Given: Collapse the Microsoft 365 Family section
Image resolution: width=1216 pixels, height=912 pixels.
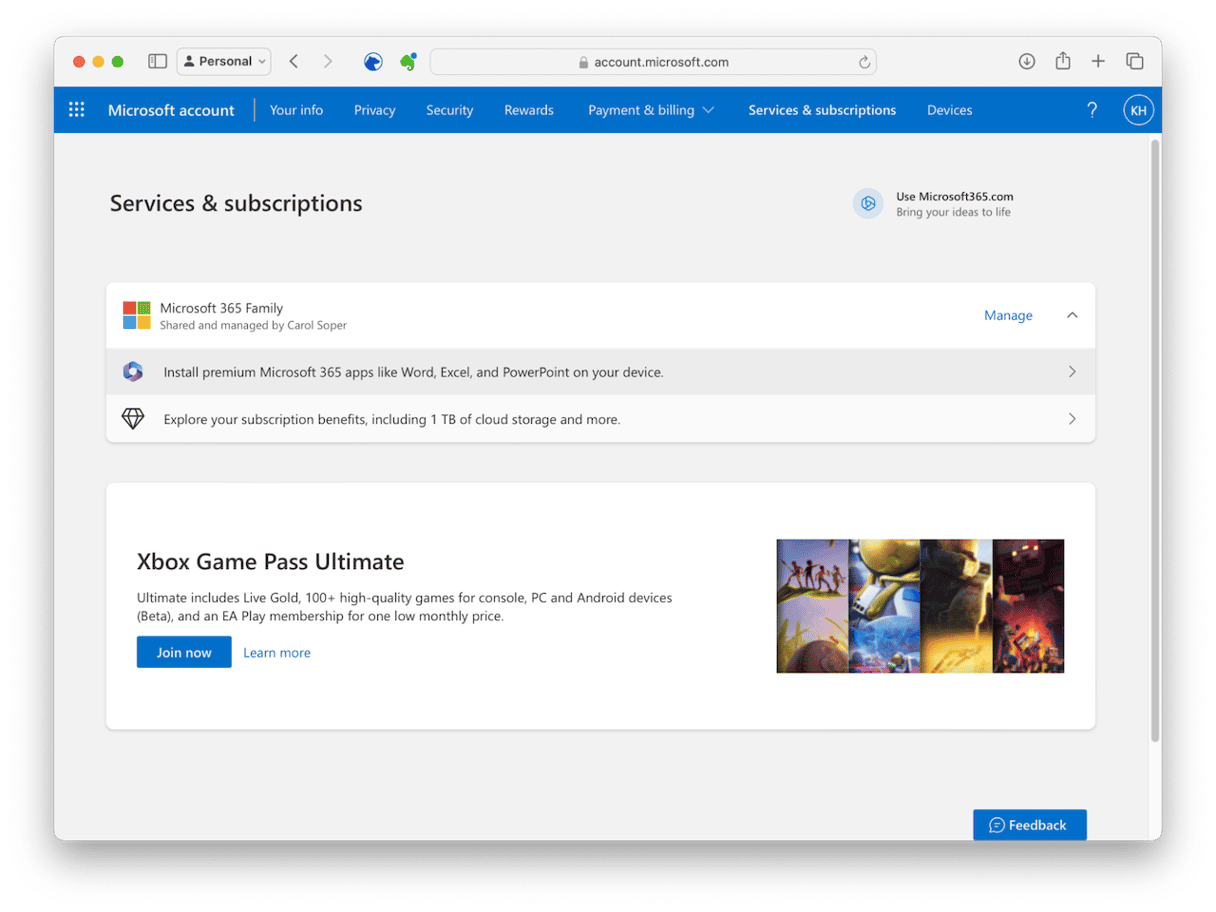Looking at the screenshot, I should [1072, 315].
